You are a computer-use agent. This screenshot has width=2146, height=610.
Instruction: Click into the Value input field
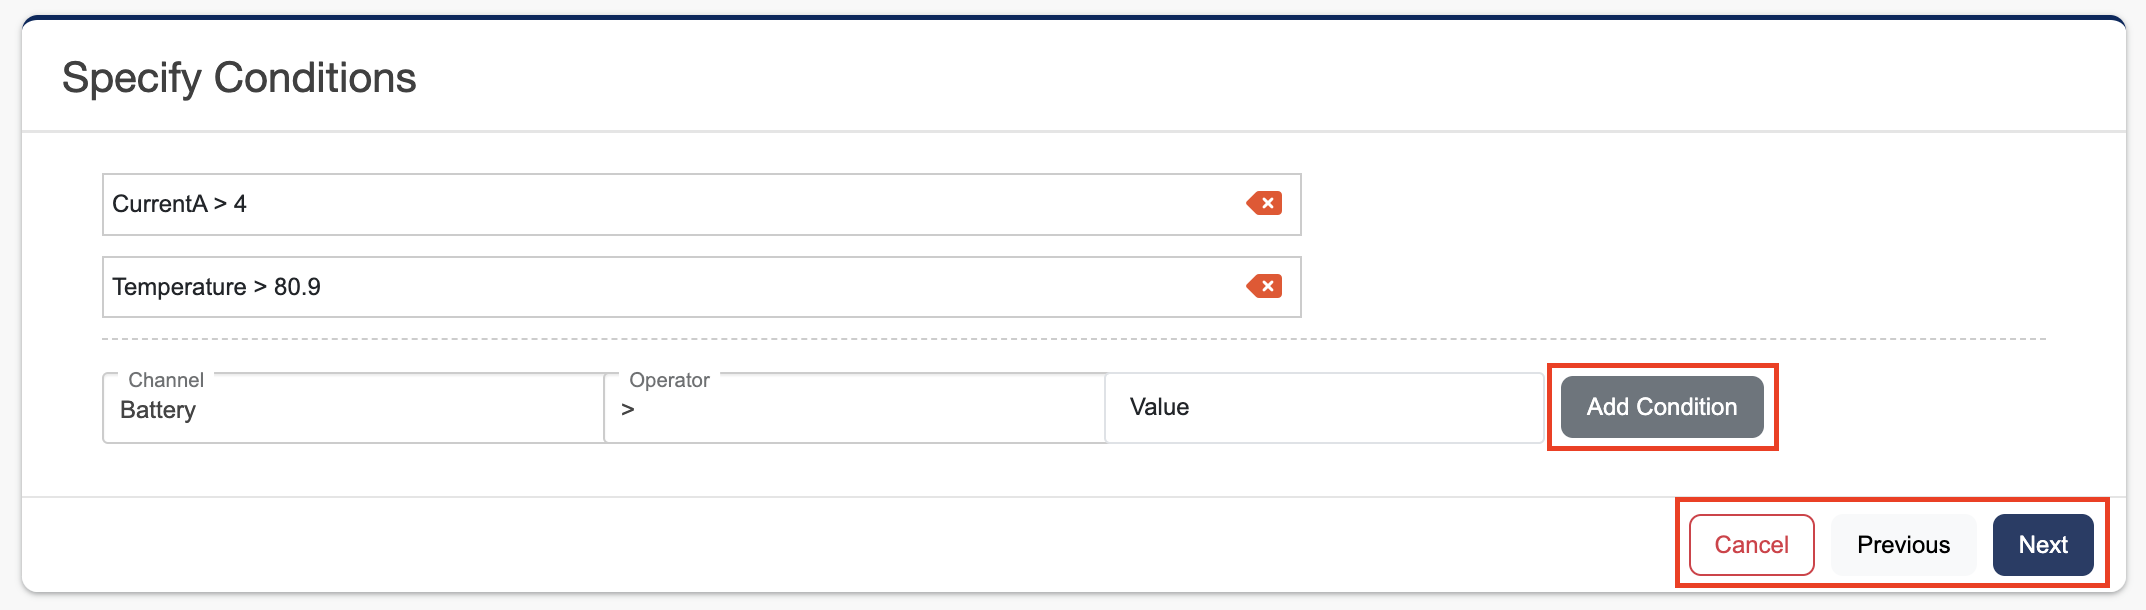[1324, 407]
